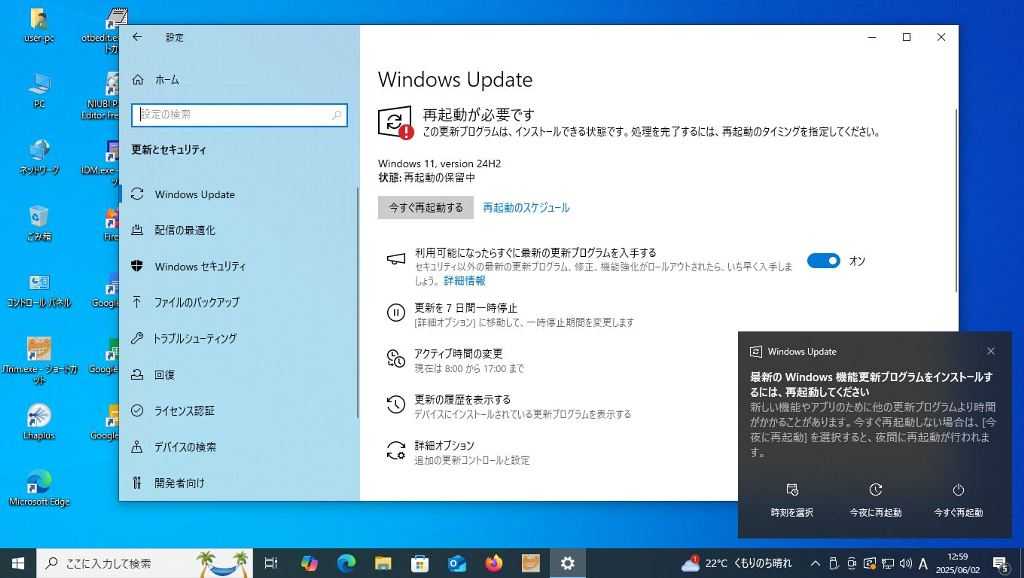Open the taskbar clock showing 12:59
Viewport: 1024px width, 578px height.
[958, 563]
